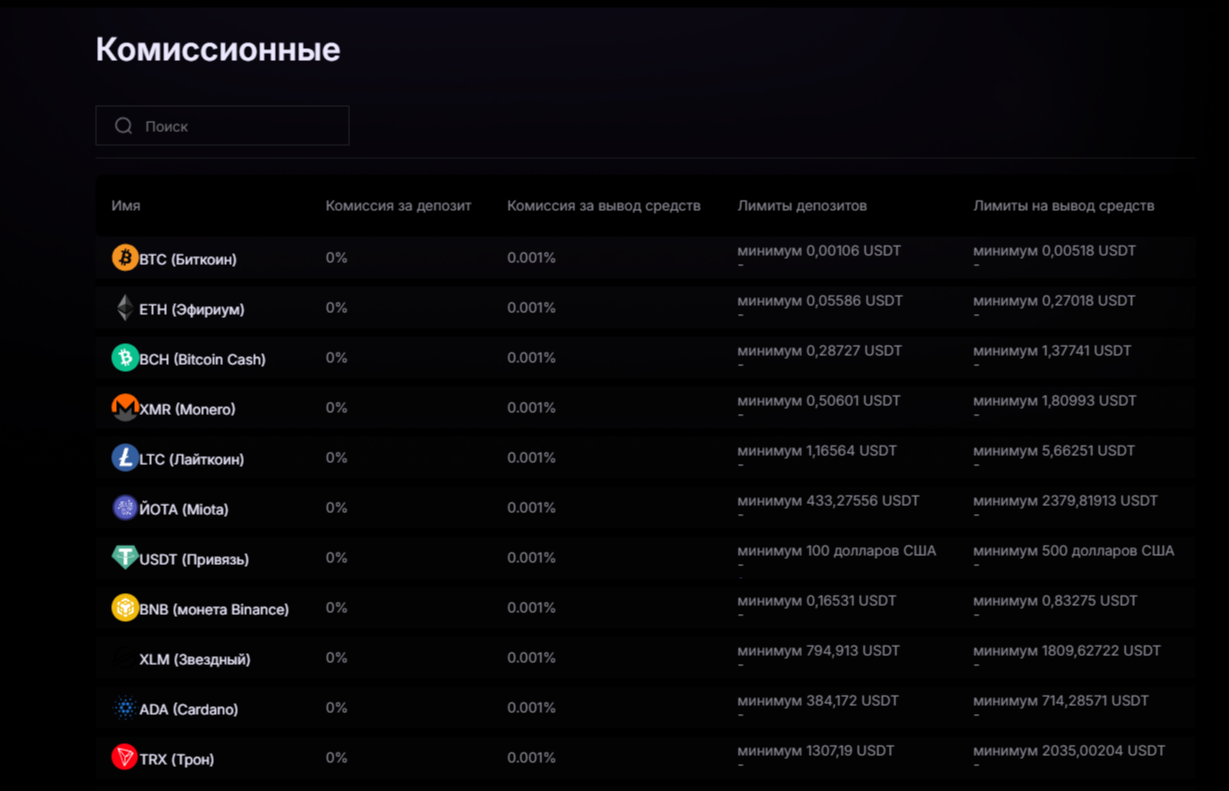Viewport: 1229px width, 791px height.
Task: Select the USDT (Привязь) row name
Action: point(194,559)
